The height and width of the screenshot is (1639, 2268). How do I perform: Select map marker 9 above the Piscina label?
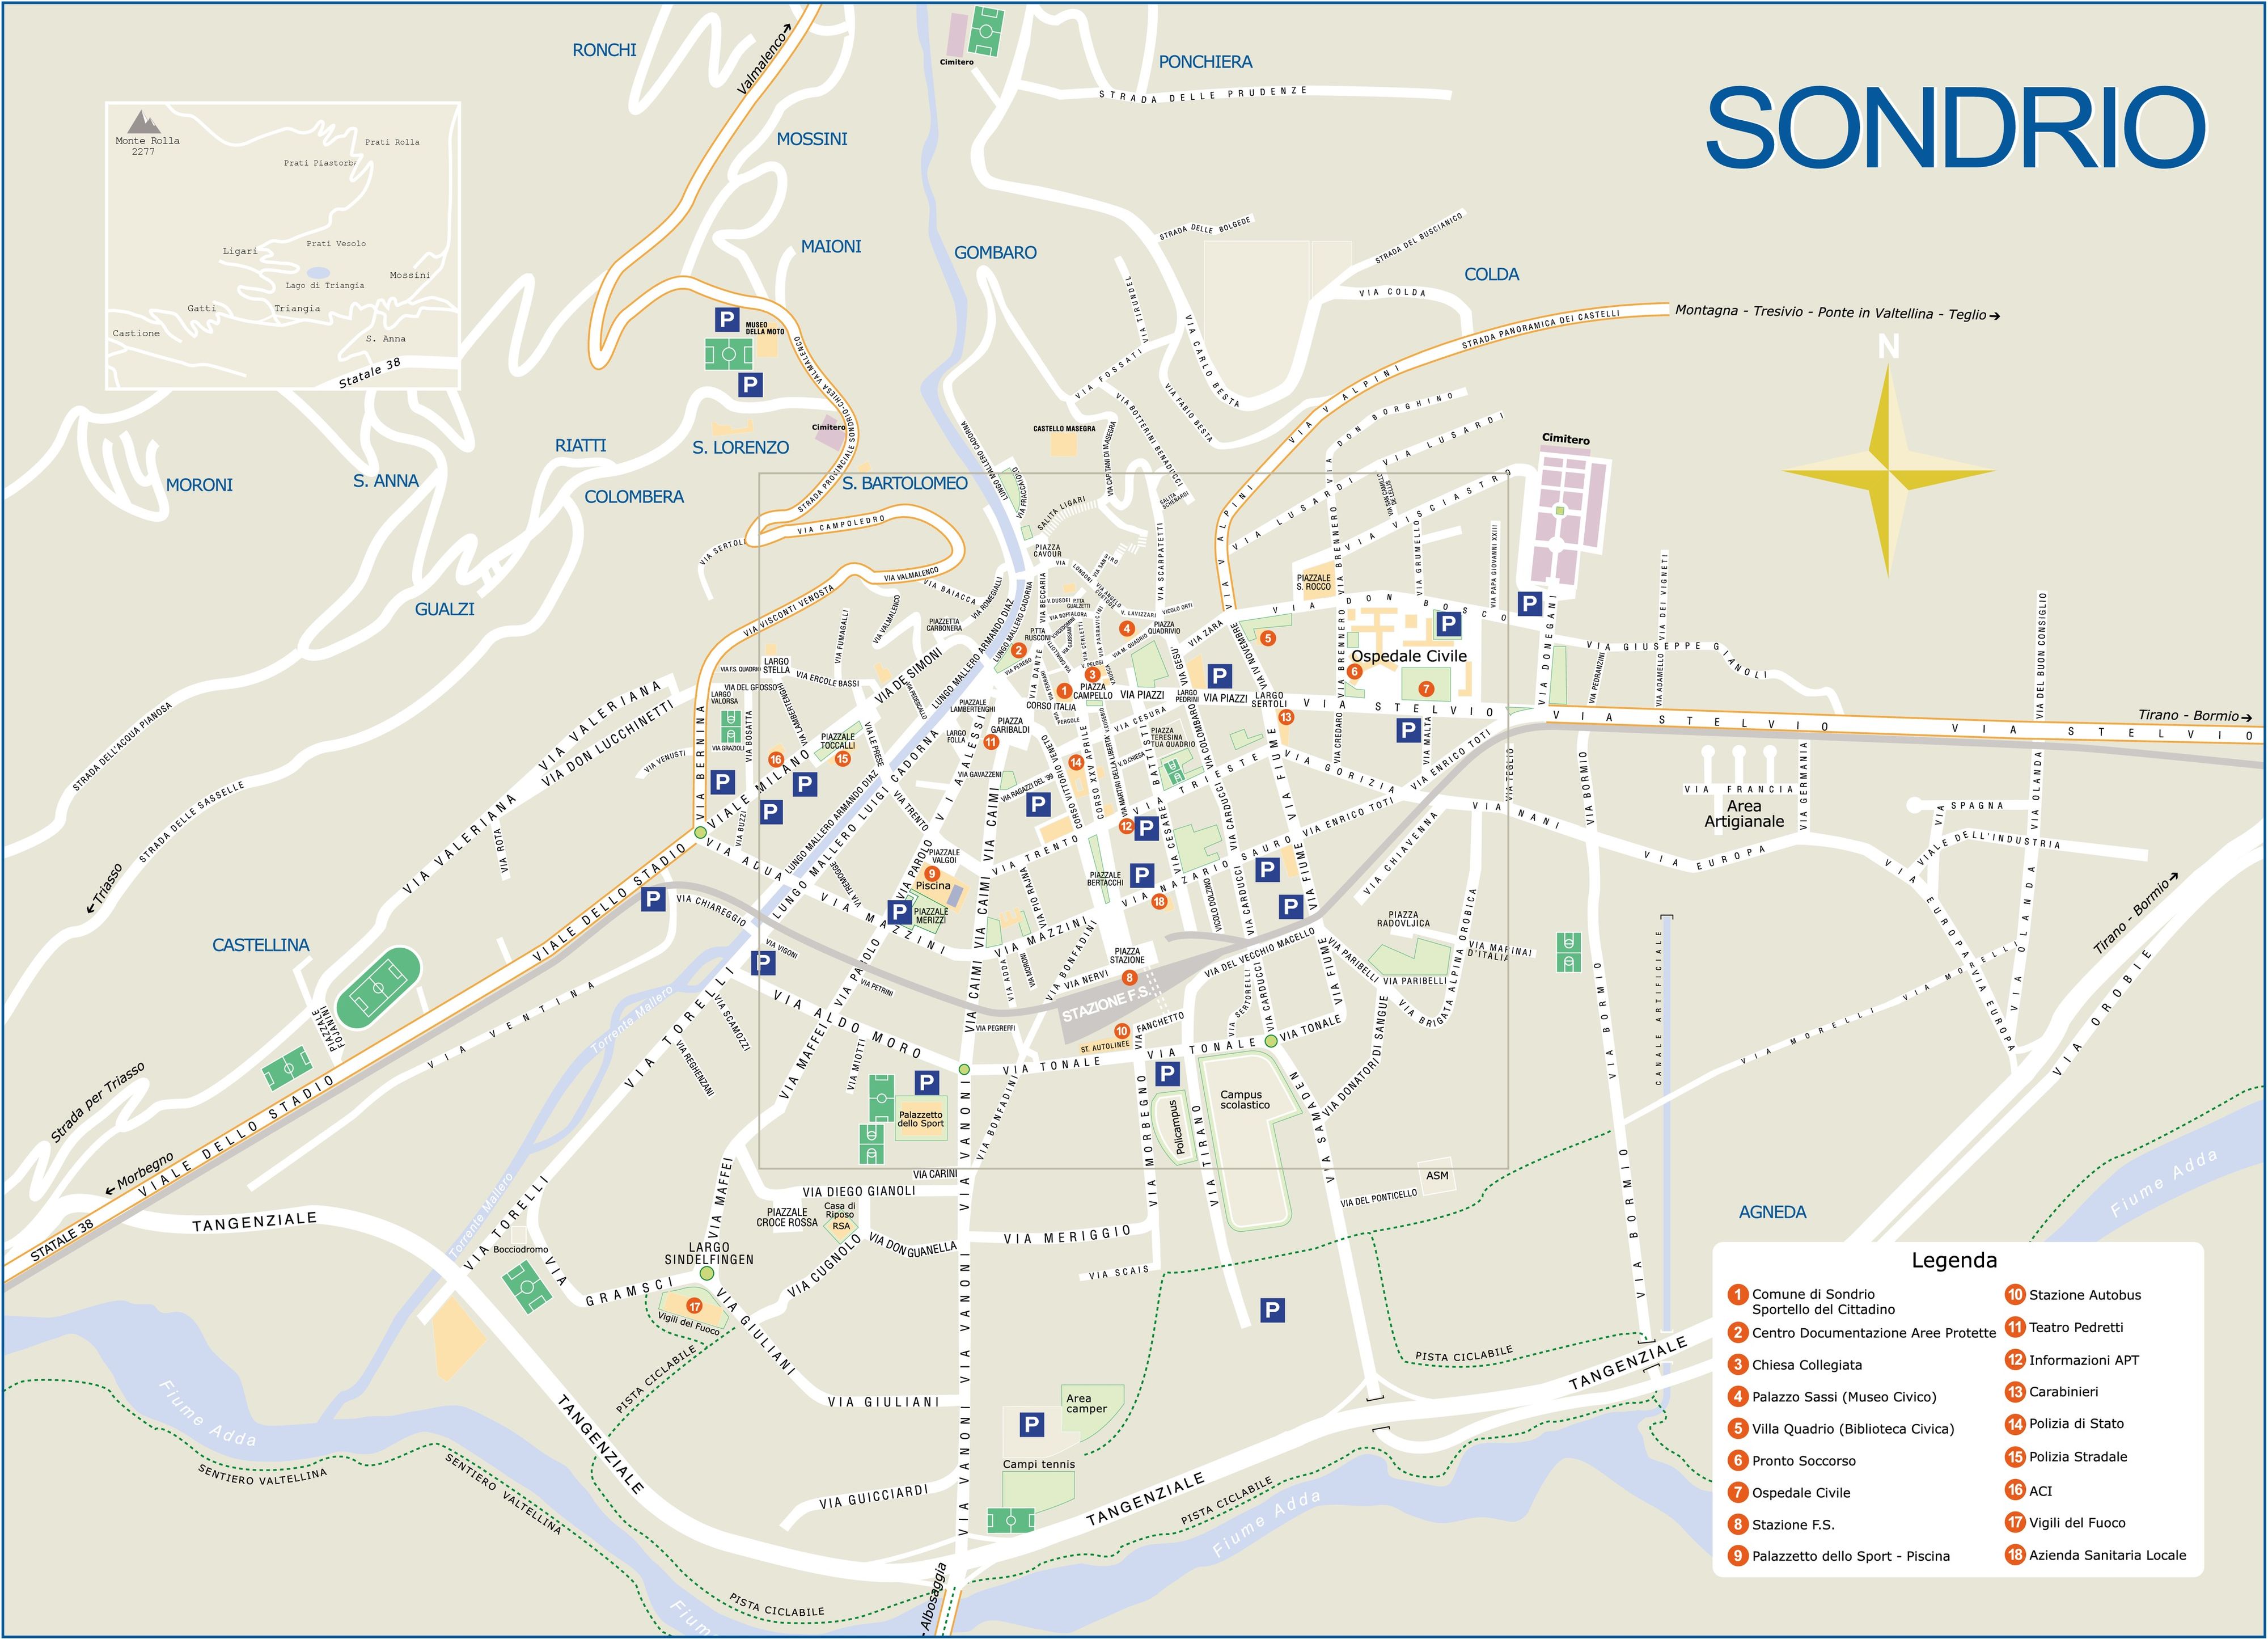pos(932,873)
